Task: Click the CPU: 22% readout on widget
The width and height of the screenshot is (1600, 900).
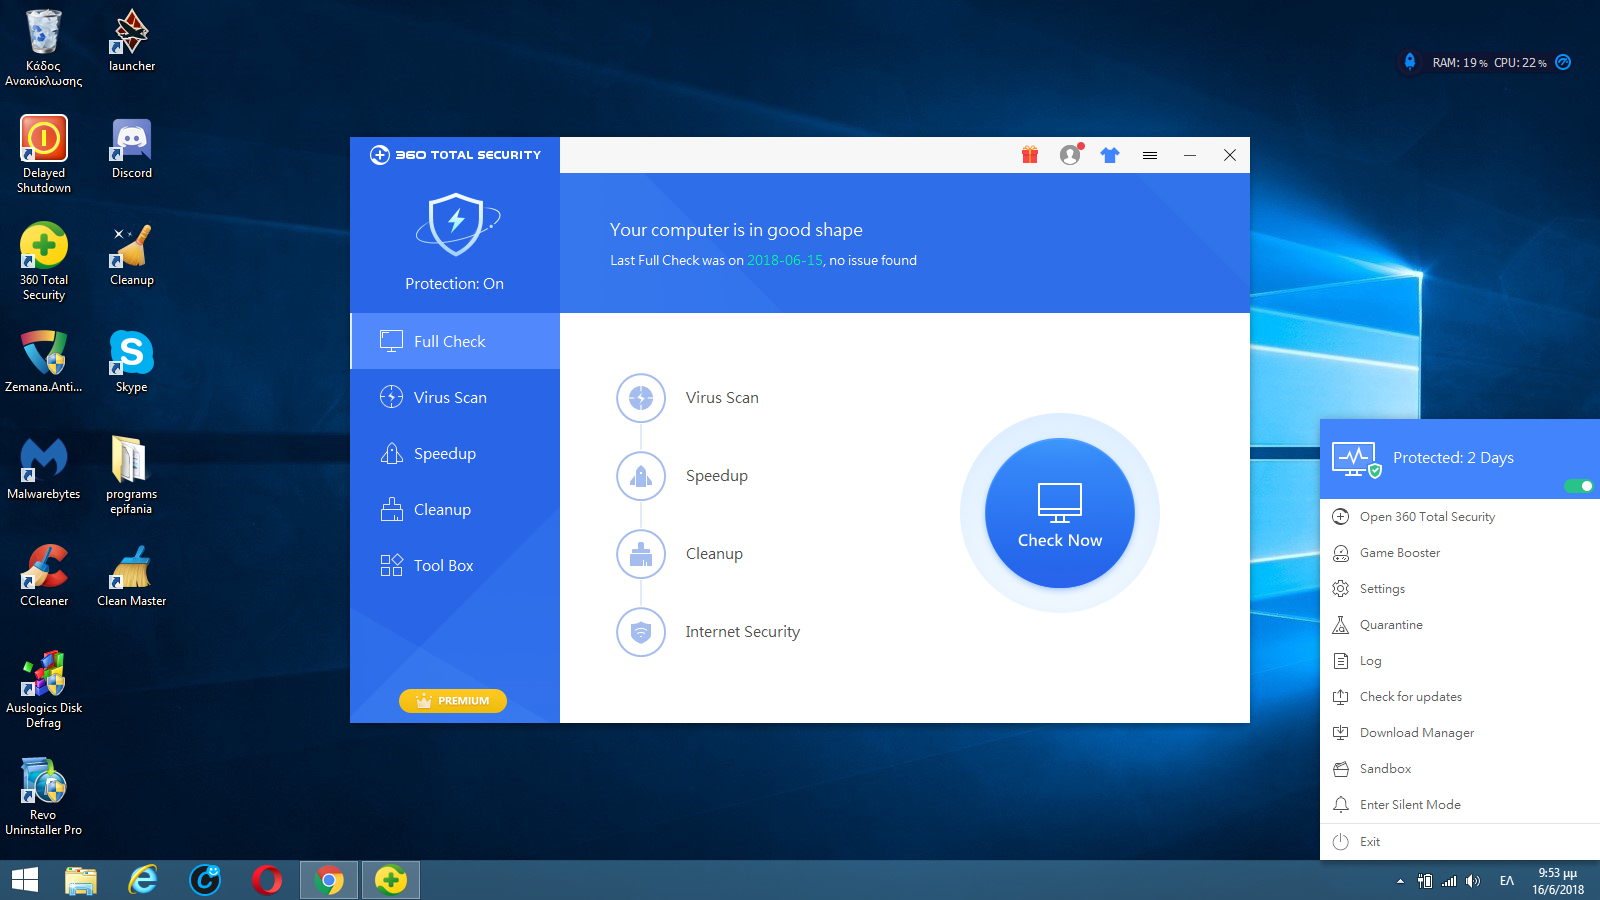Action: (x=1520, y=63)
